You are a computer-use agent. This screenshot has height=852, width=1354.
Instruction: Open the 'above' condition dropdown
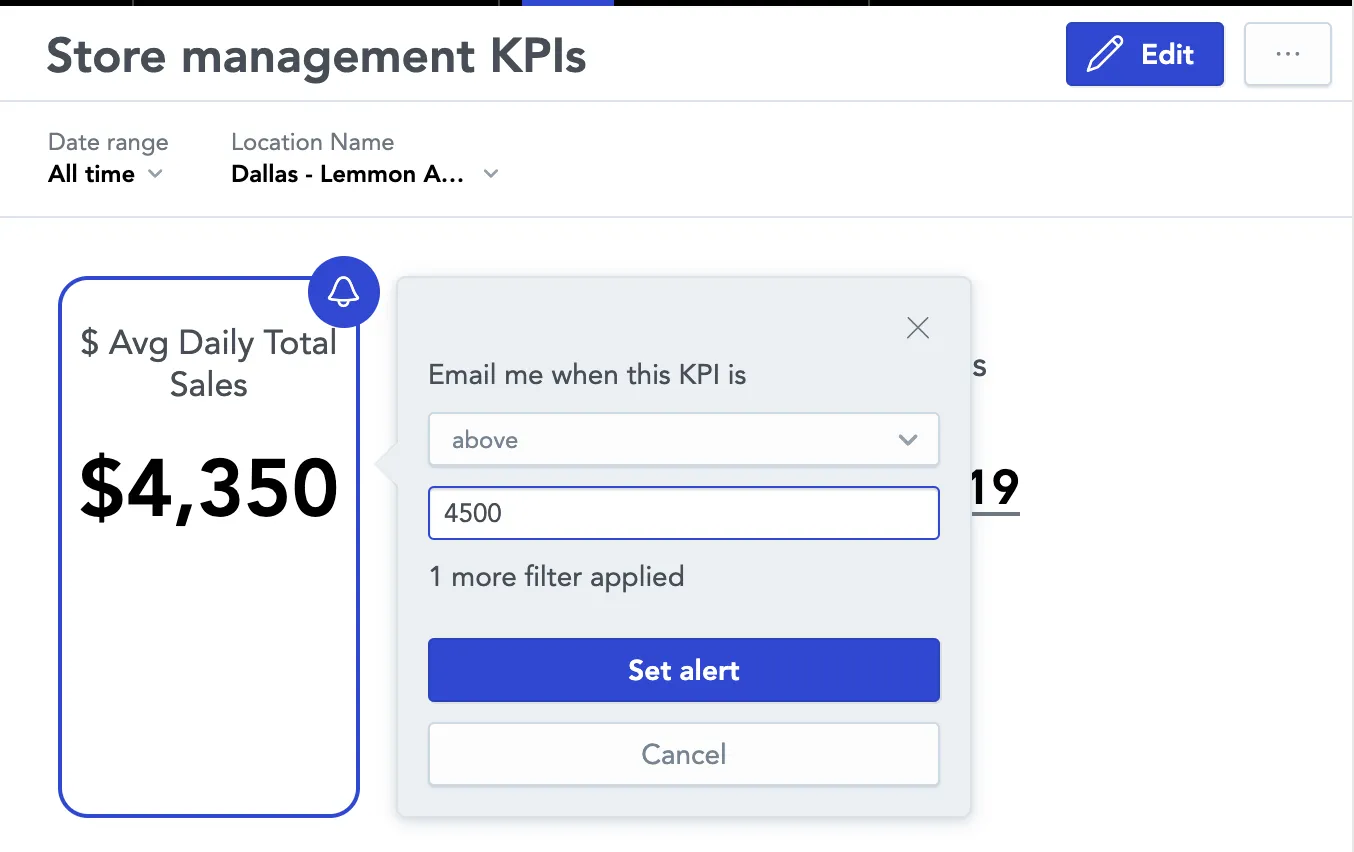683,440
